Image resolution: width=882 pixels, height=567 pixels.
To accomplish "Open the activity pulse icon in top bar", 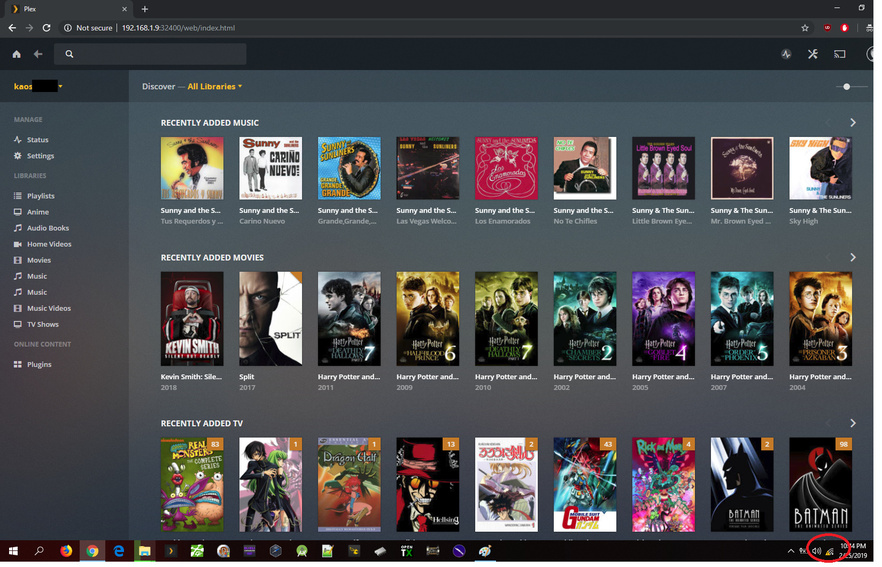I will point(786,54).
